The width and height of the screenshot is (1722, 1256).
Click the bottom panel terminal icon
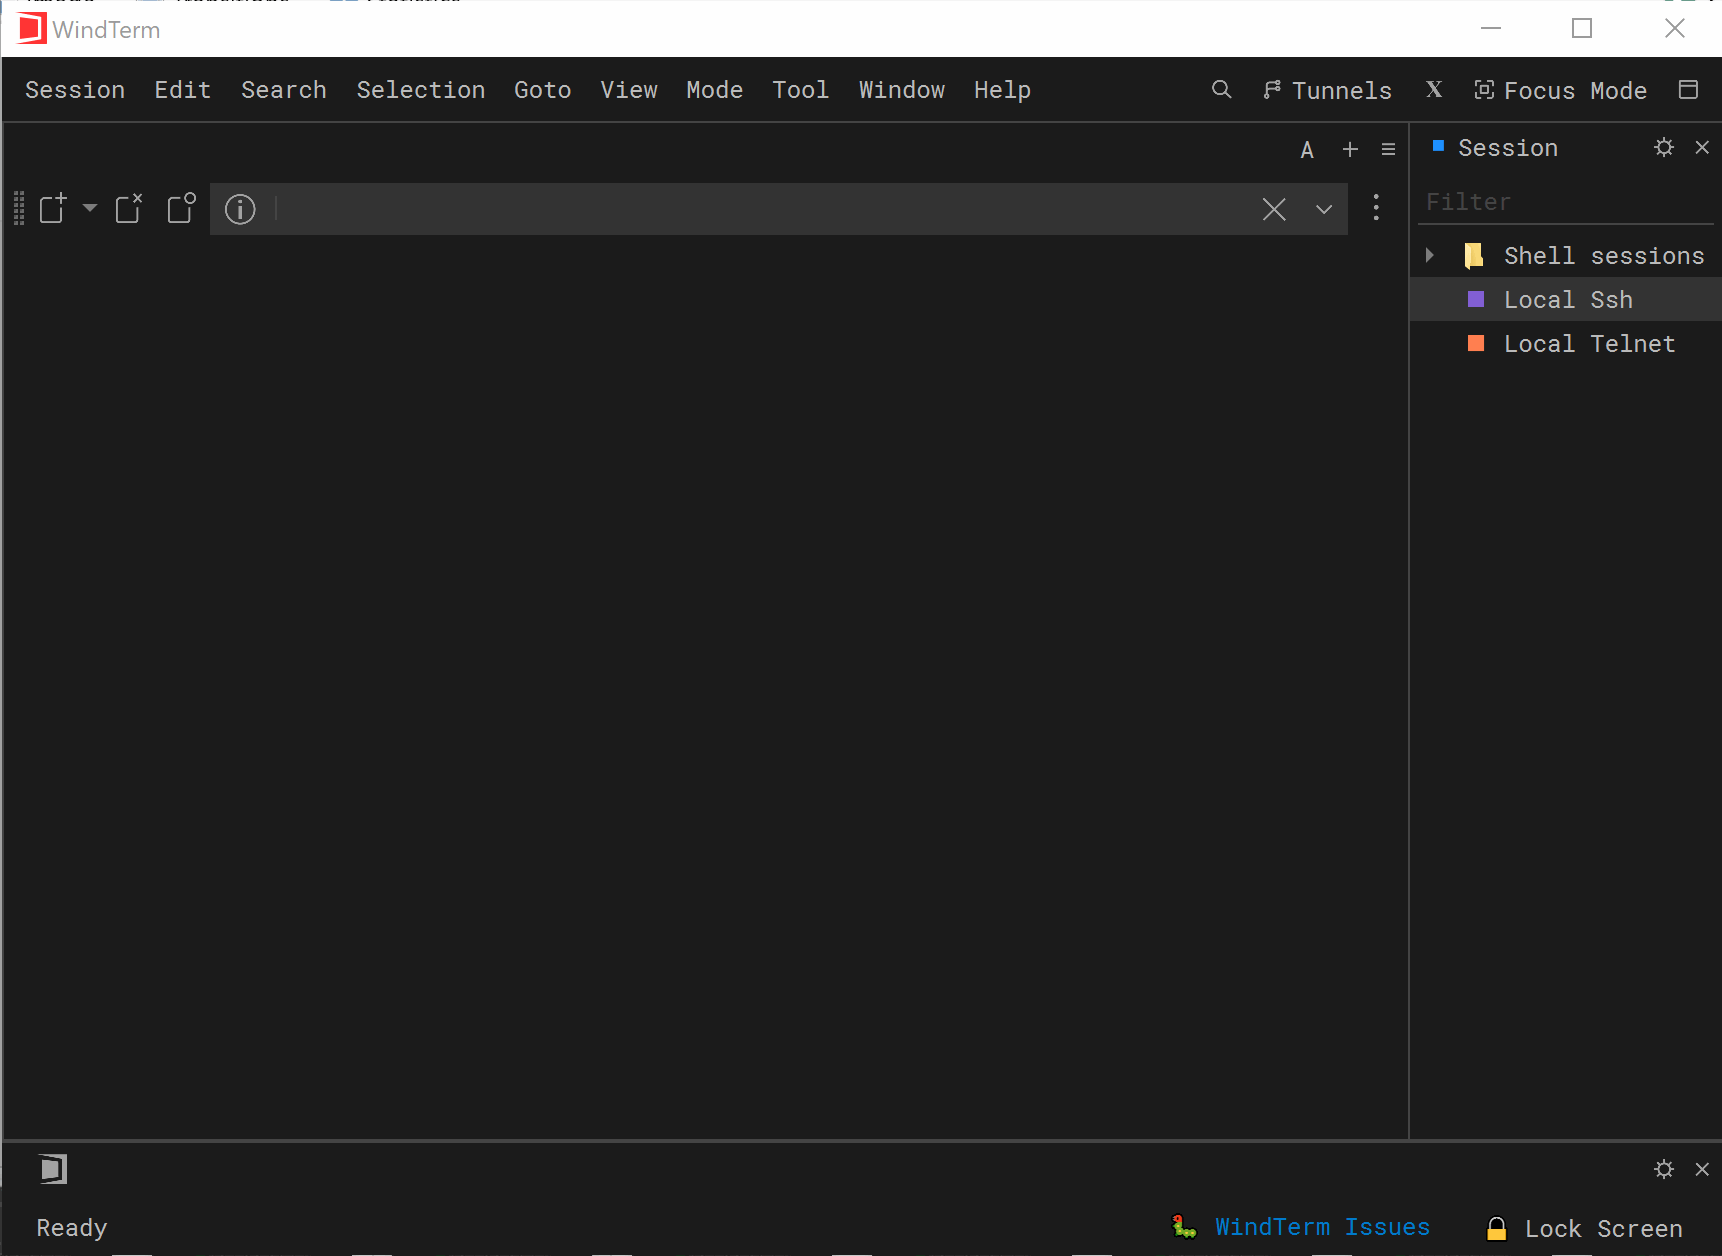point(53,1169)
